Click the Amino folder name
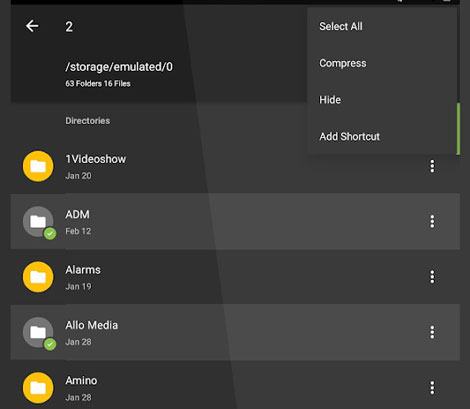 click(81, 380)
